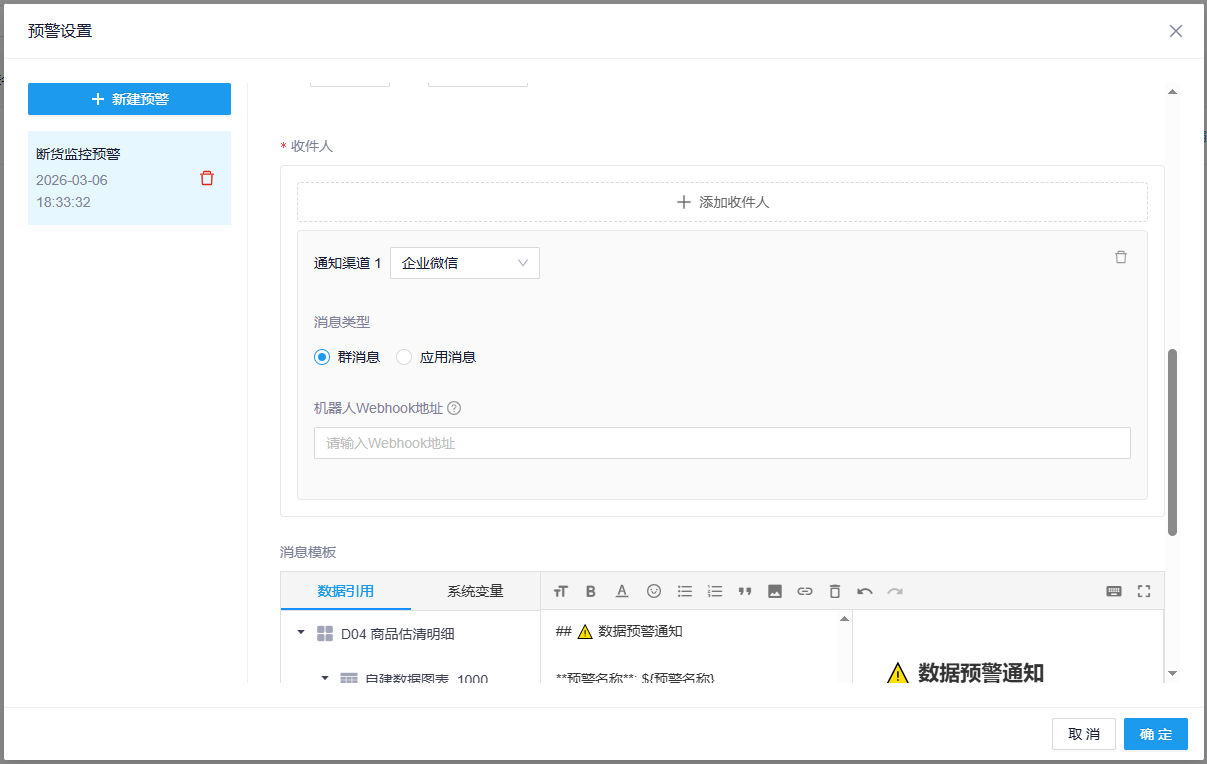The image size is (1207, 764).
Task: Apply underline formatting to message text
Action: [621, 591]
